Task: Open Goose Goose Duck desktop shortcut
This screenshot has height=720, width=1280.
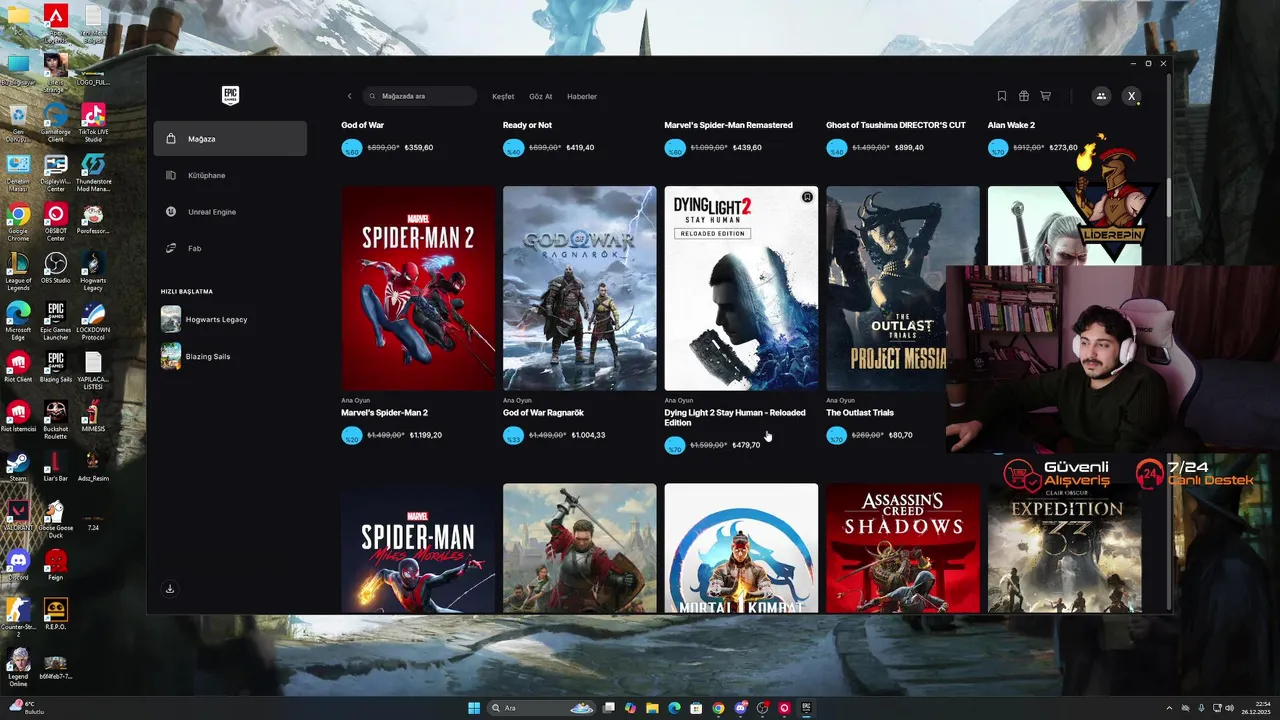Action: point(56,519)
